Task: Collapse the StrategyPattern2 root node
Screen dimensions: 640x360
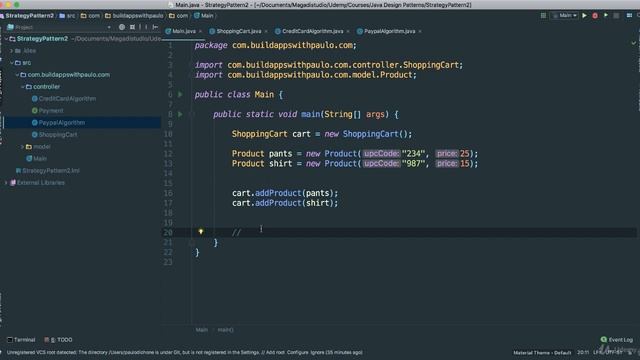Action: (x=7, y=39)
